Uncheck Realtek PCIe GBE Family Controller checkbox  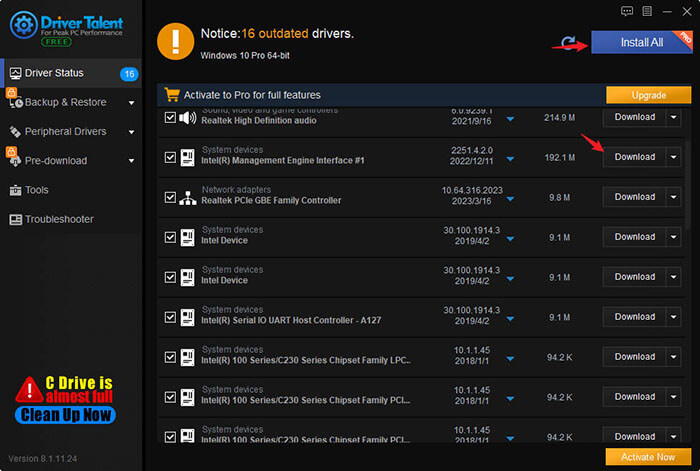tap(170, 197)
